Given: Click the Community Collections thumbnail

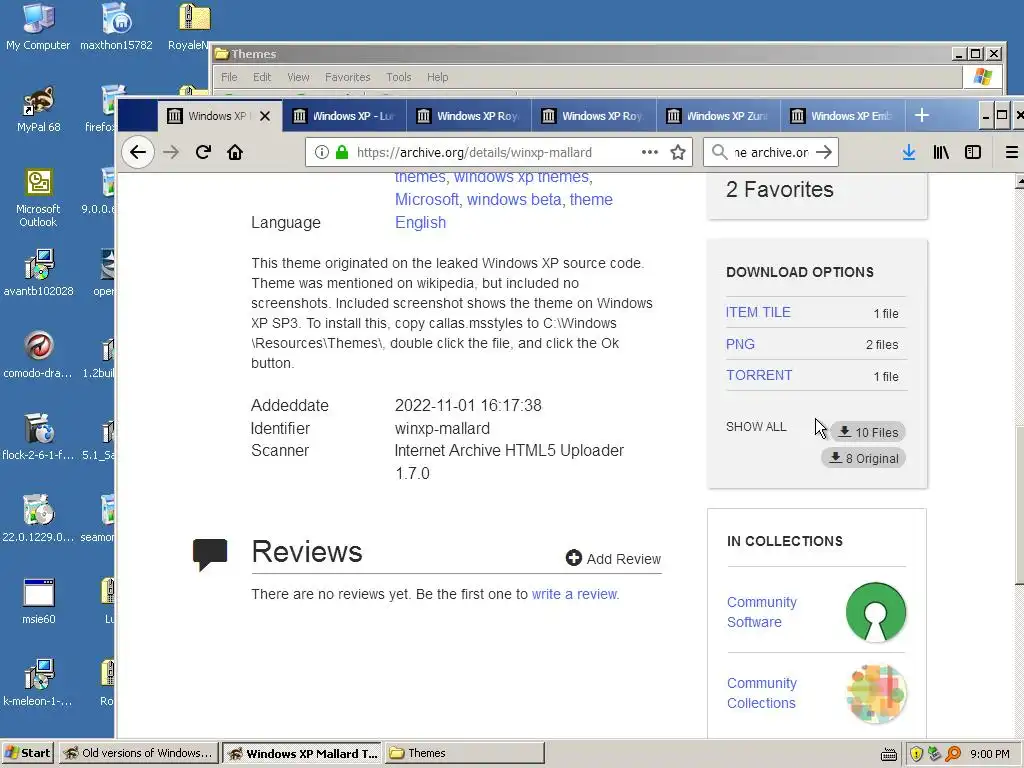Looking at the screenshot, I should coord(876,694).
